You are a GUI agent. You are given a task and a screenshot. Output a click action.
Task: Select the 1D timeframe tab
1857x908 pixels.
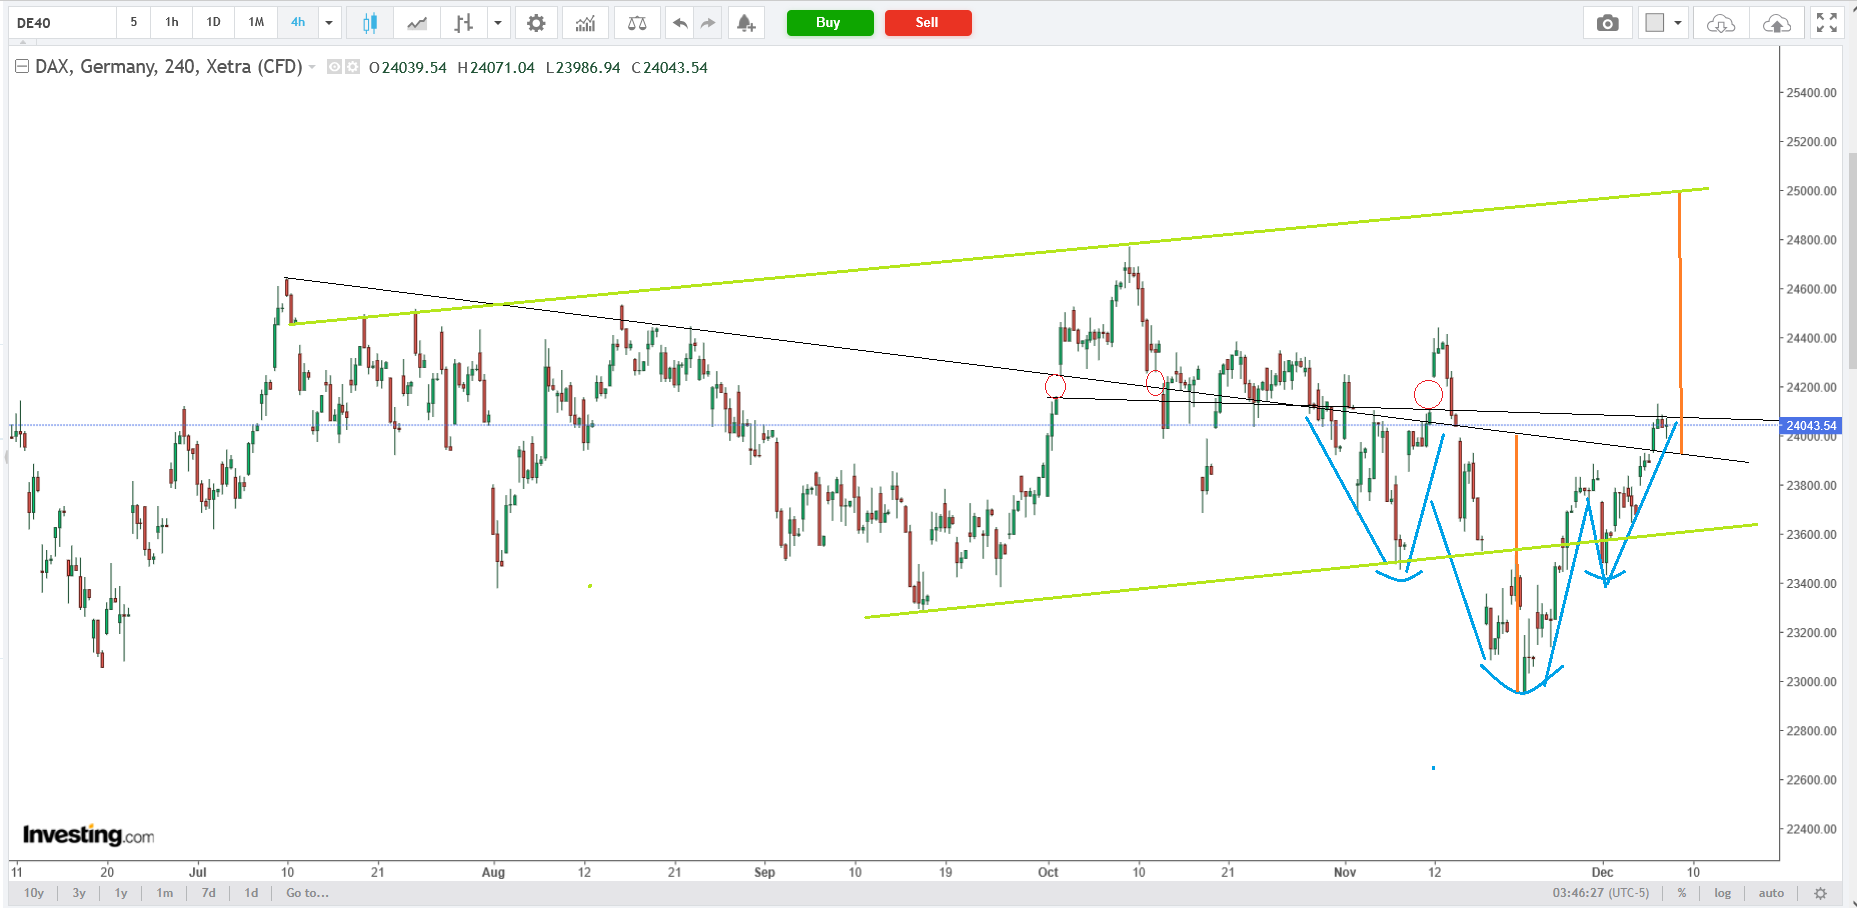pos(213,22)
